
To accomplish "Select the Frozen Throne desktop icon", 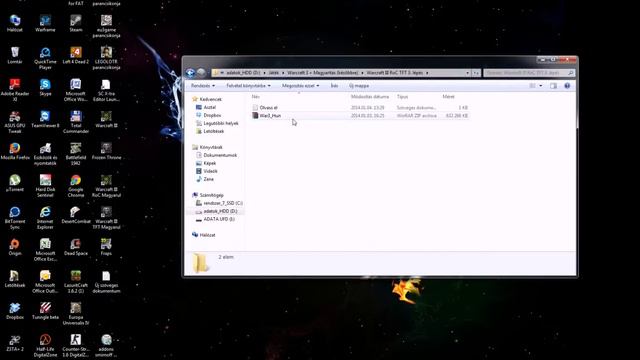I will point(106,151).
